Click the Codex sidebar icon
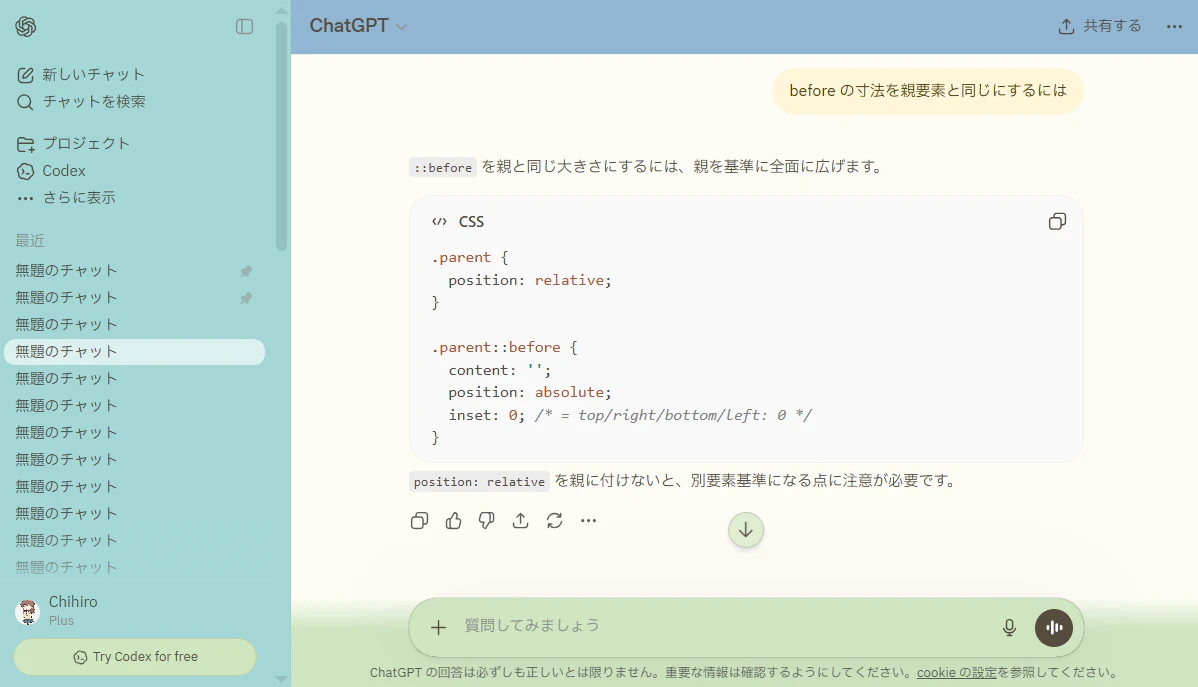1198x687 pixels. tap(25, 171)
